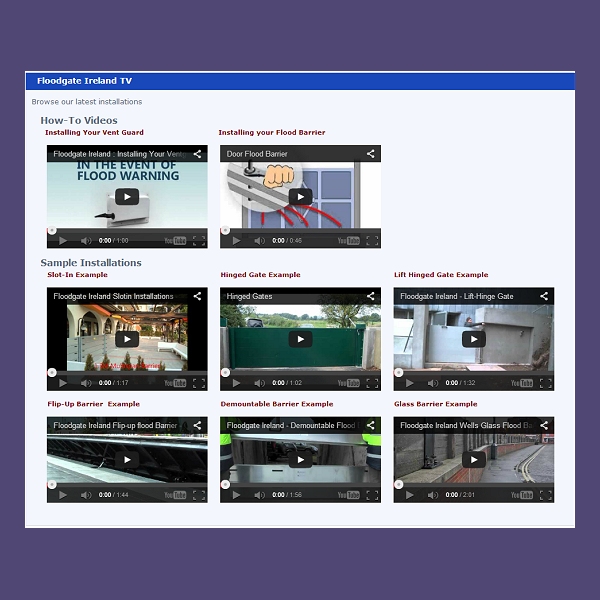The image size is (600, 600).
Task: Start Hinged Gates with center play button
Action: (x=300, y=339)
